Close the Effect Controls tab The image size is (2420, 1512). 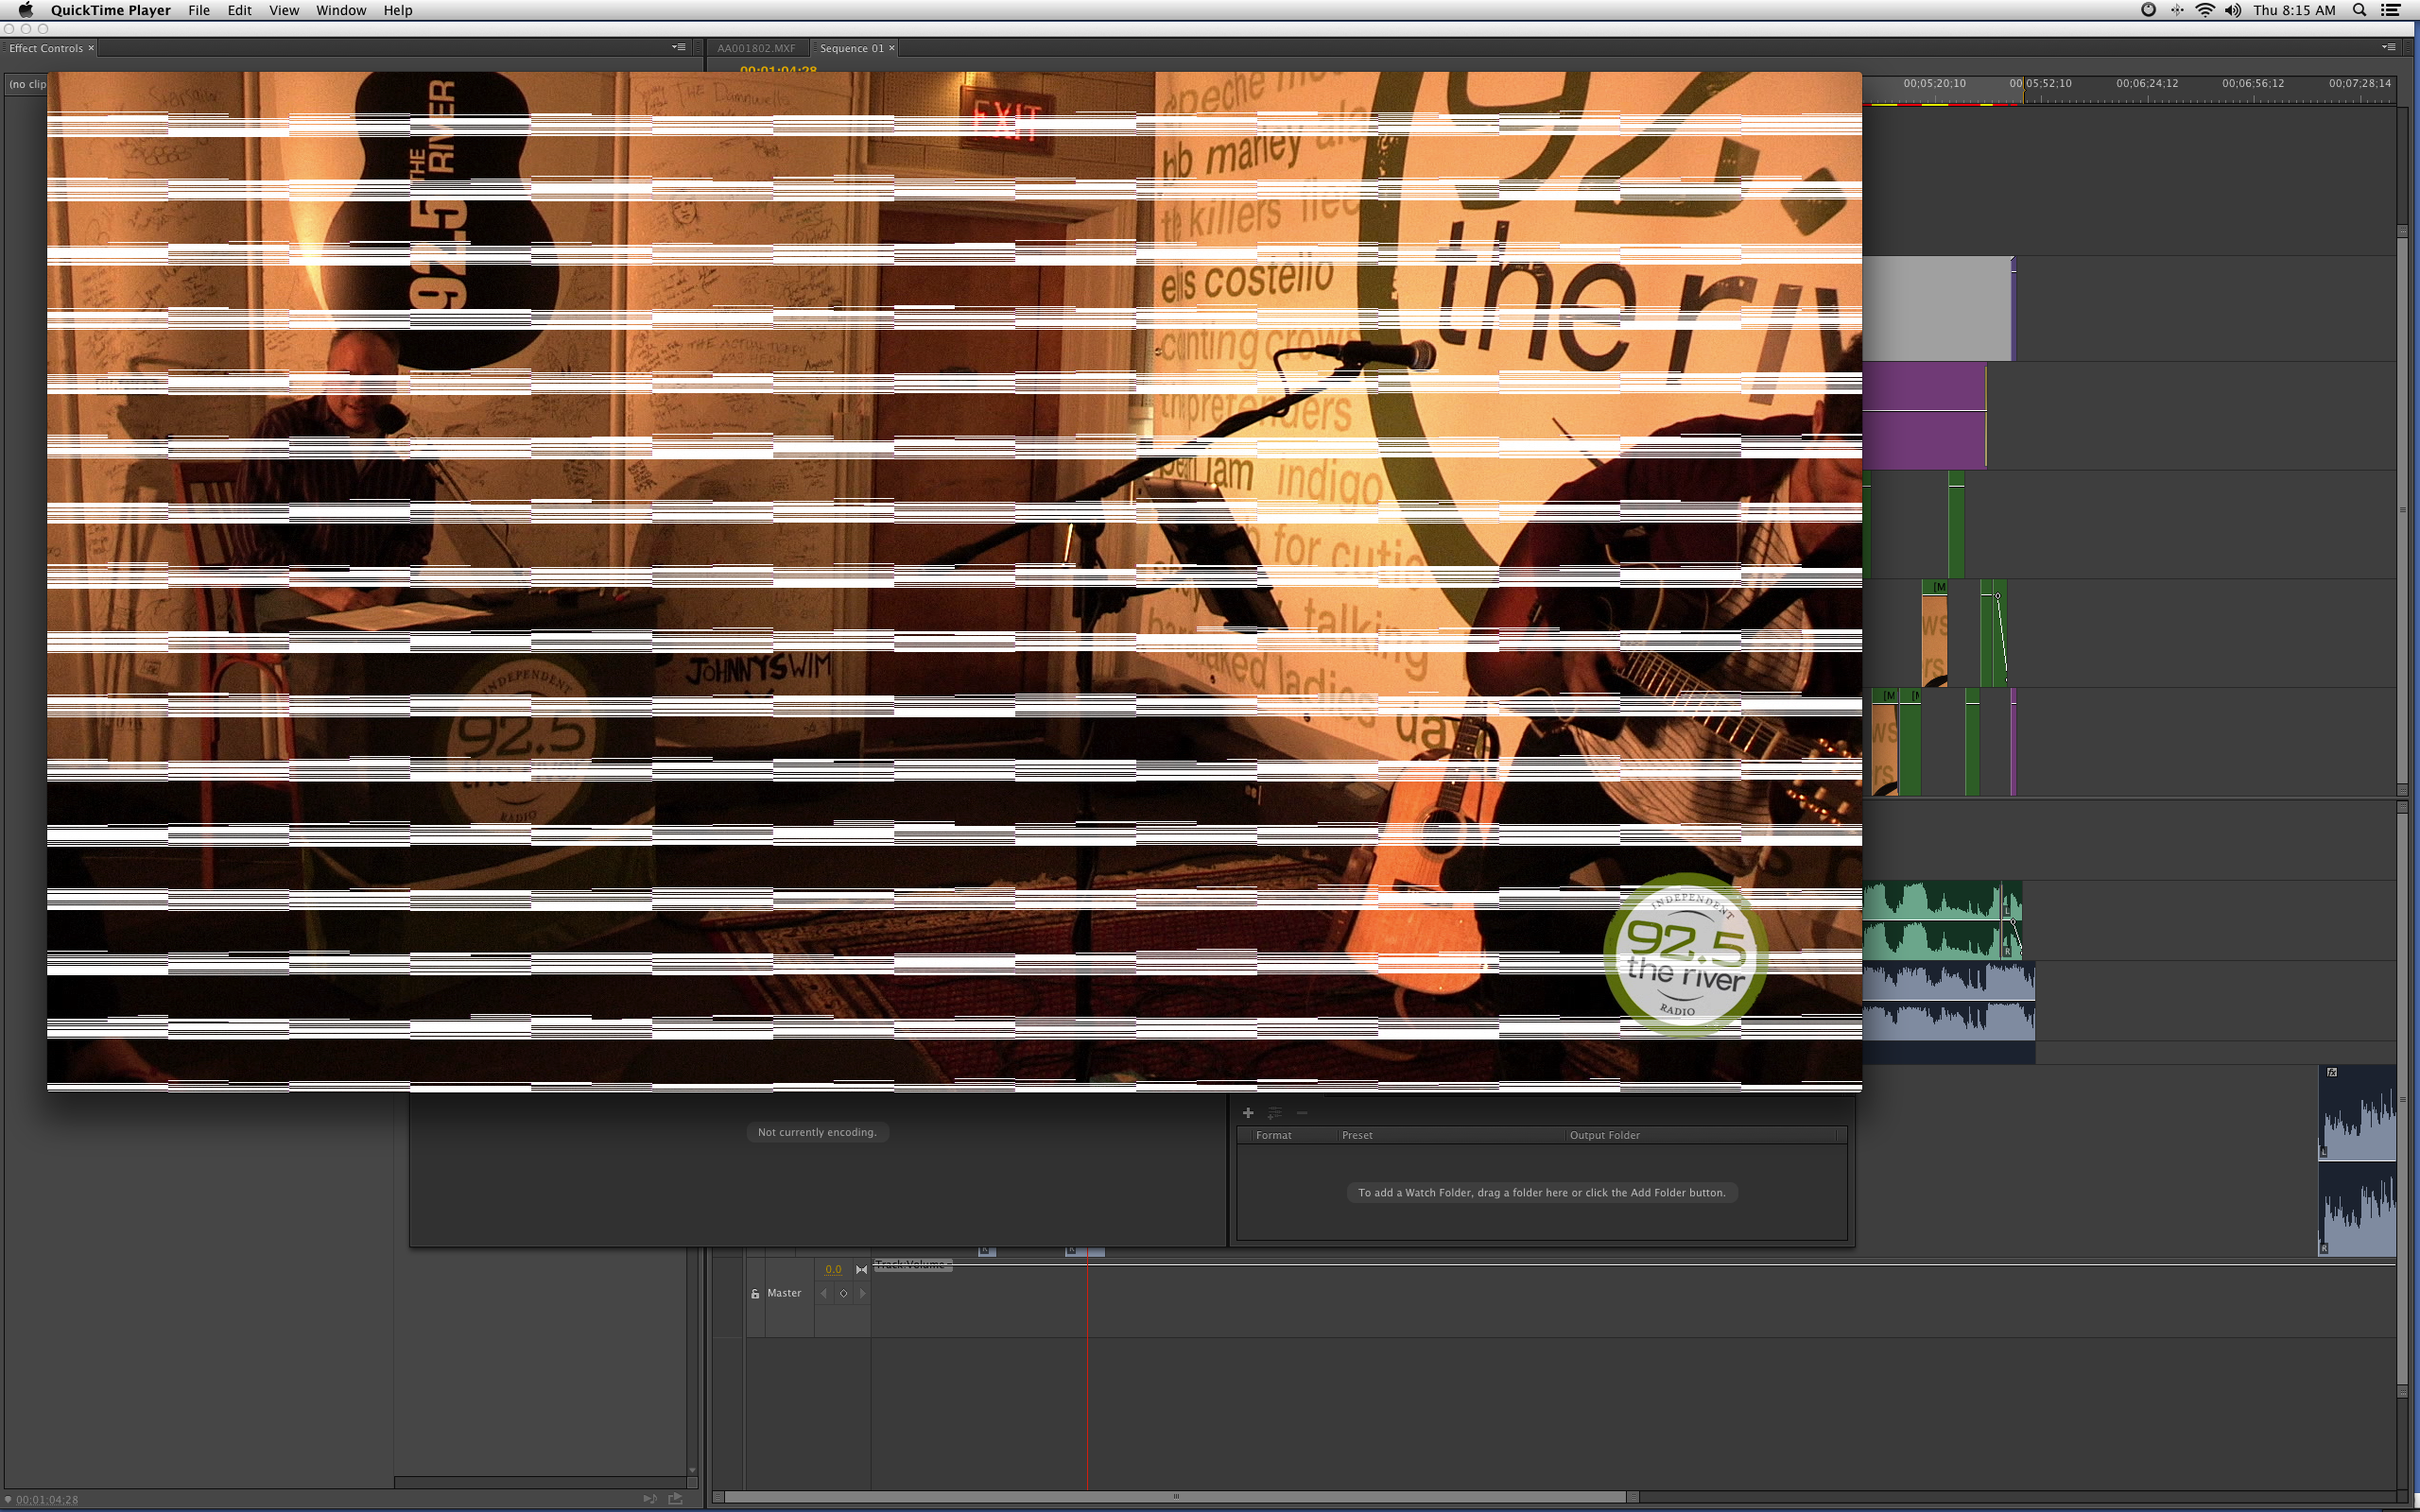[x=91, y=48]
